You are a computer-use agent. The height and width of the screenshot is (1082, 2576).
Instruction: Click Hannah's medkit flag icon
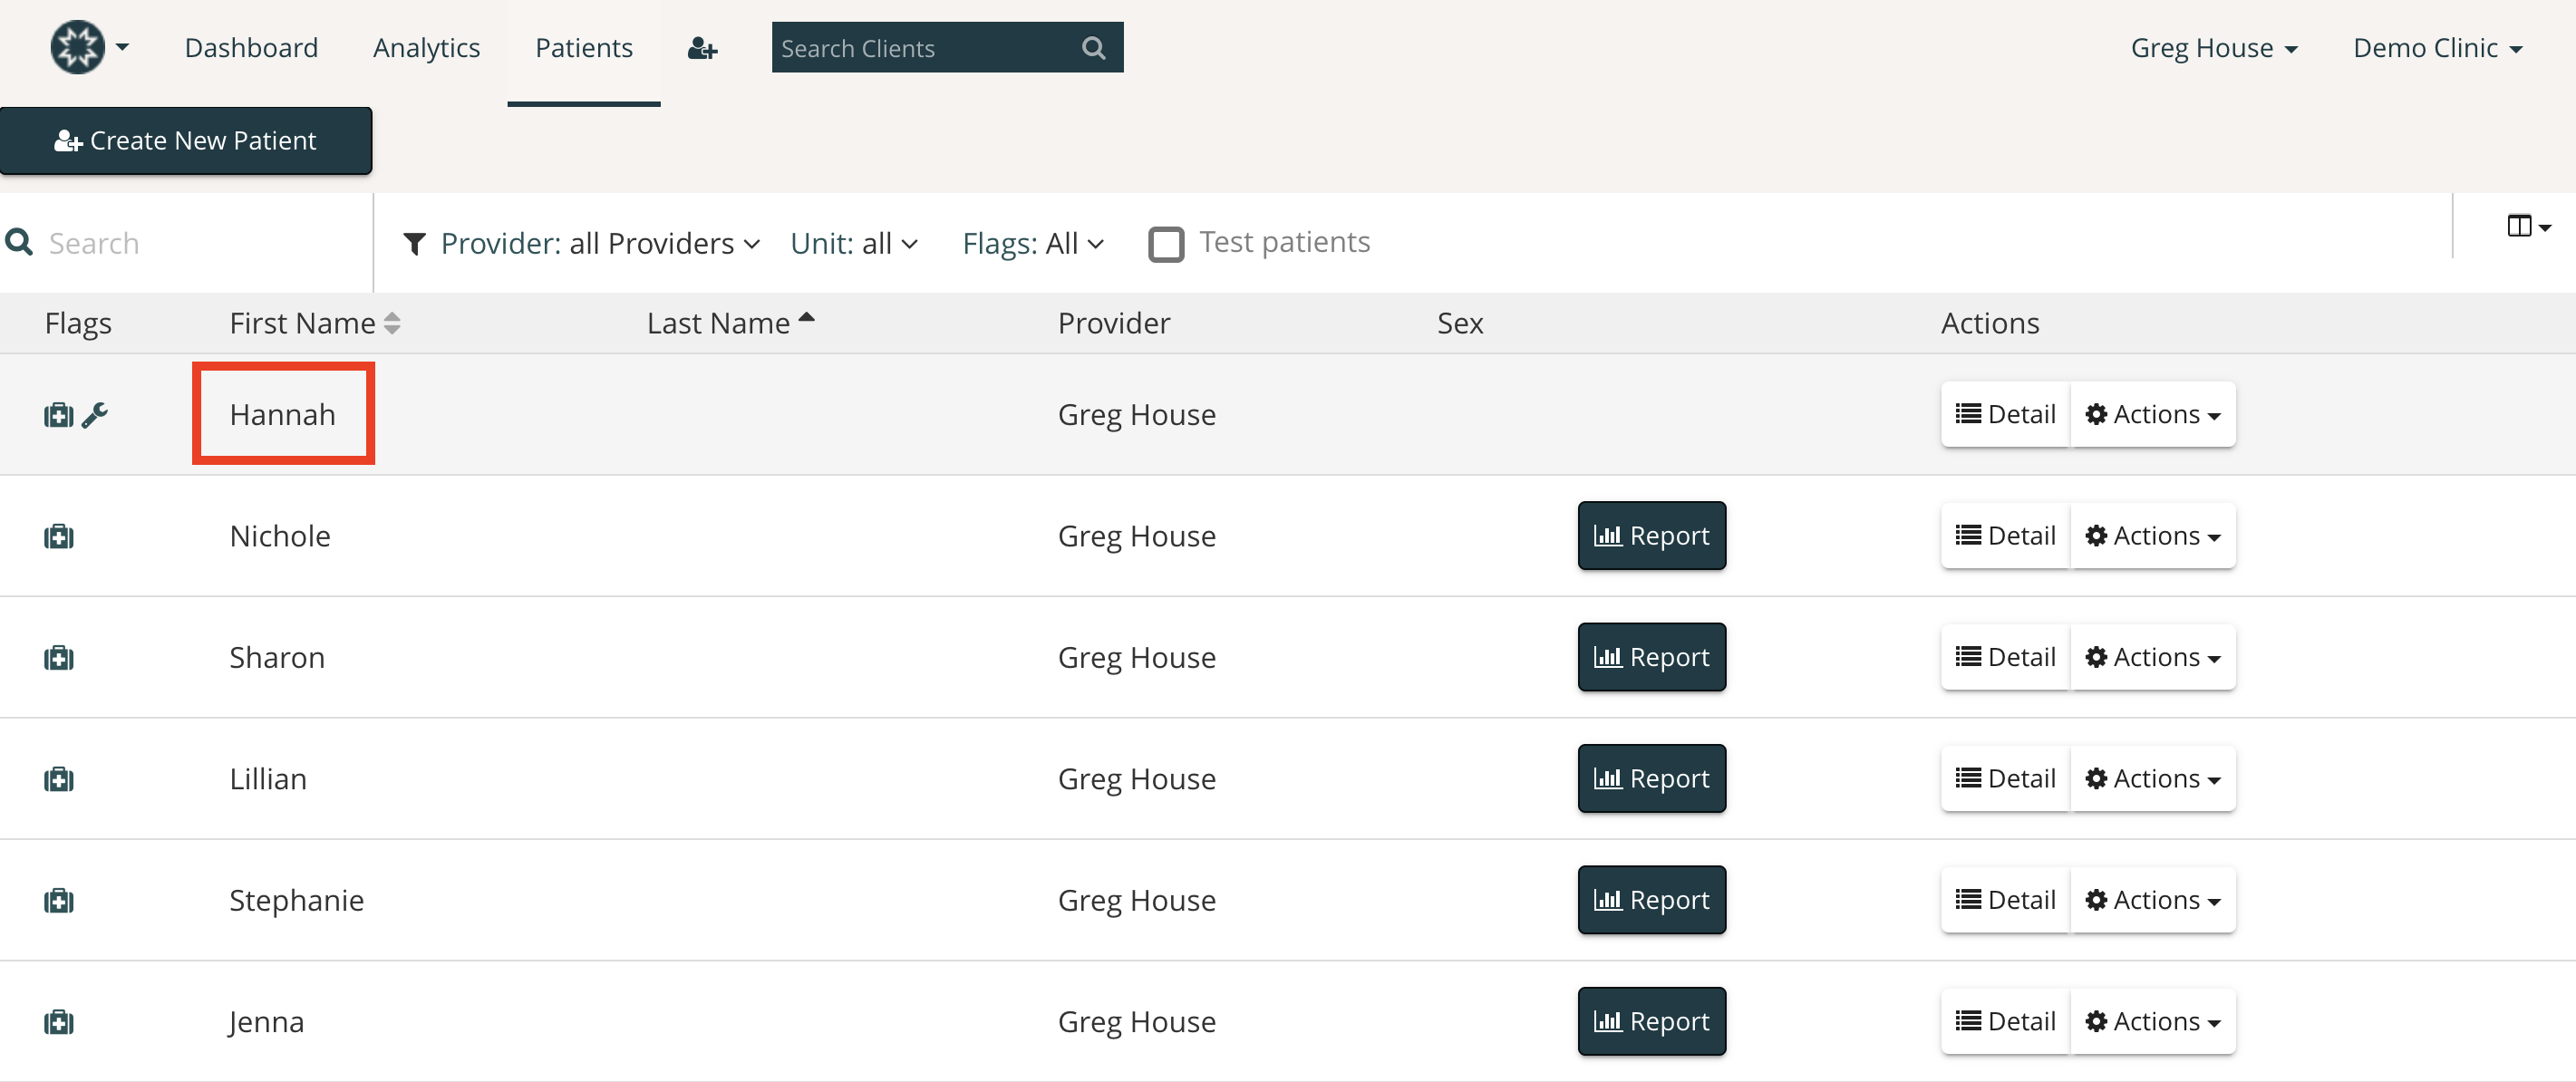[x=59, y=415]
